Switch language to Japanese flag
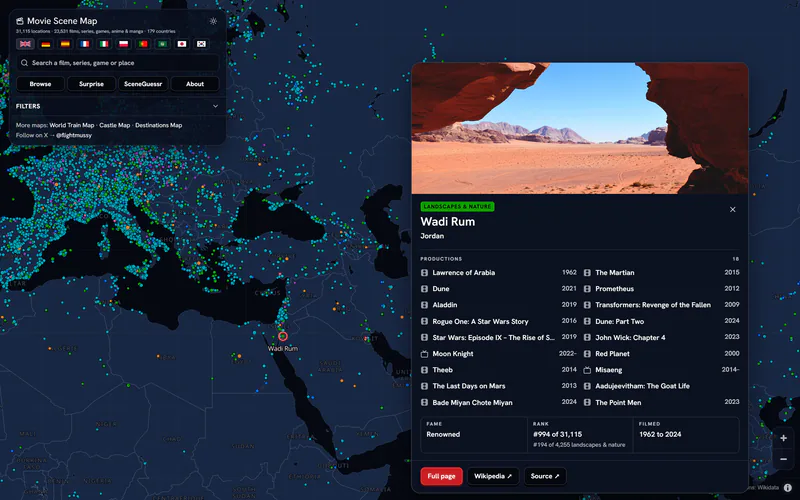 tap(182, 44)
